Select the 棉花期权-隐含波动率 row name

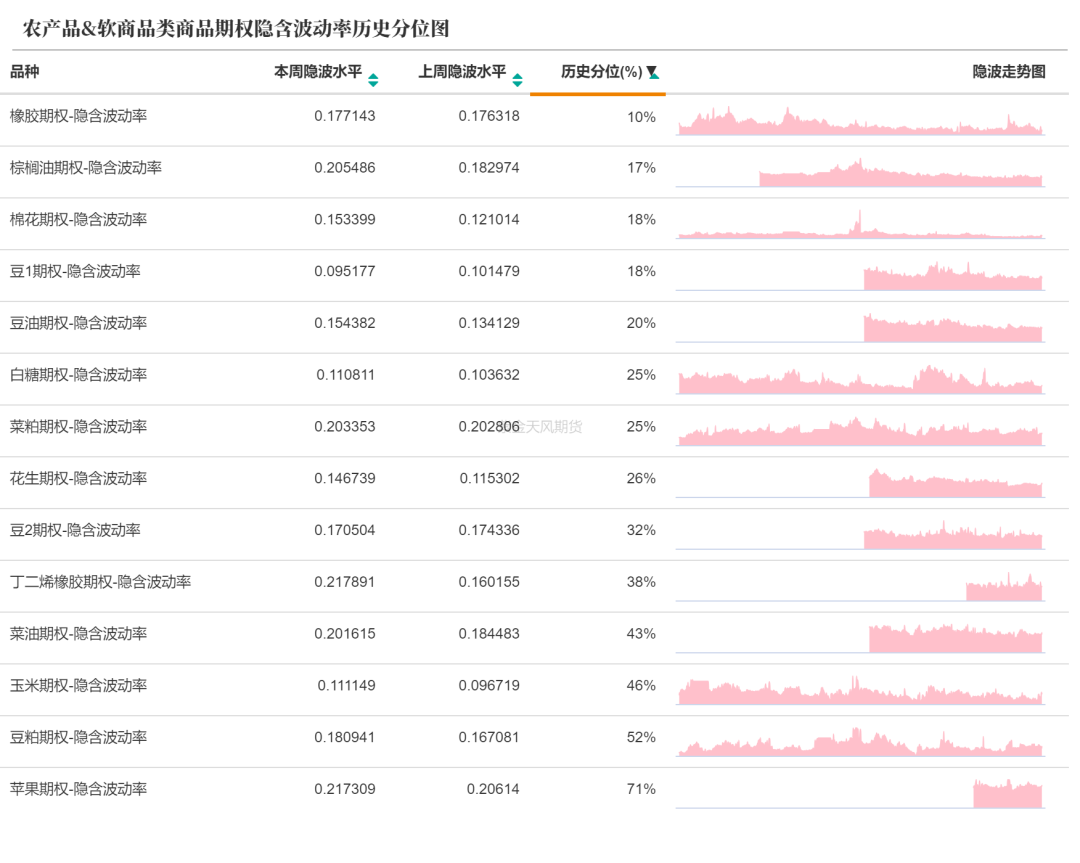pyautogui.click(x=79, y=219)
